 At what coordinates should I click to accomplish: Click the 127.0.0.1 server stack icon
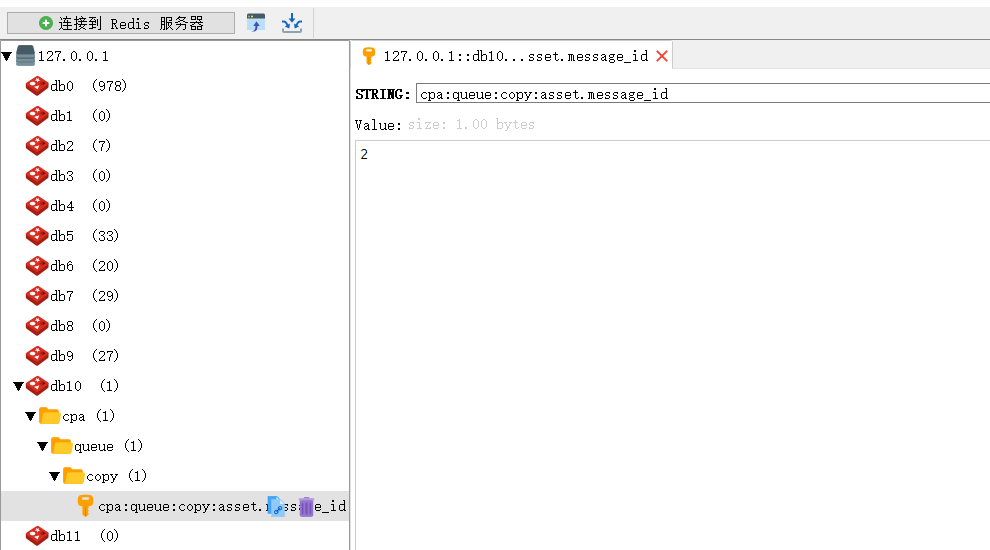pos(25,56)
